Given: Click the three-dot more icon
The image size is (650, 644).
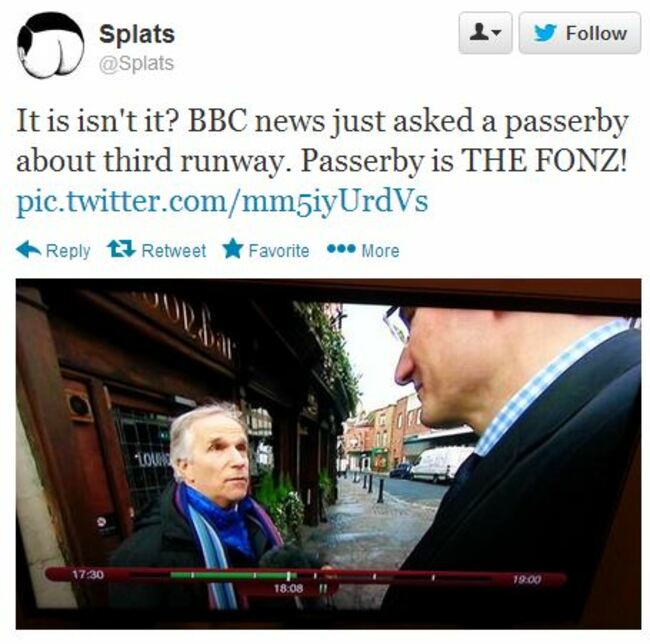Looking at the screenshot, I should point(341,249).
